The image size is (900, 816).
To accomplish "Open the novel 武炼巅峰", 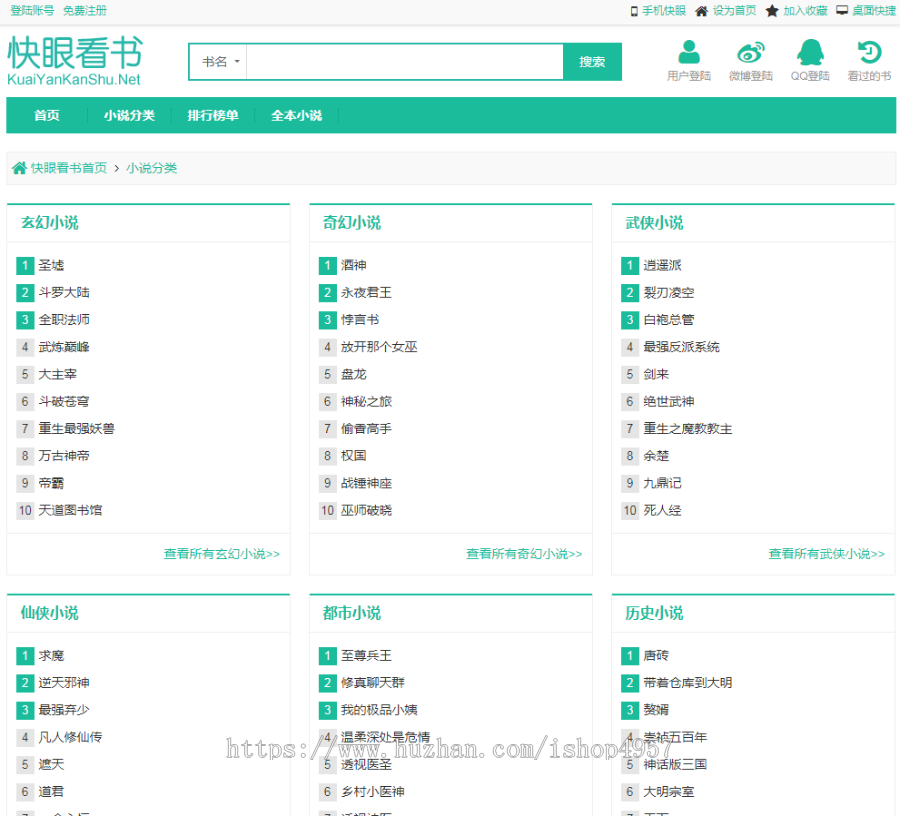I will pyautogui.click(x=64, y=347).
